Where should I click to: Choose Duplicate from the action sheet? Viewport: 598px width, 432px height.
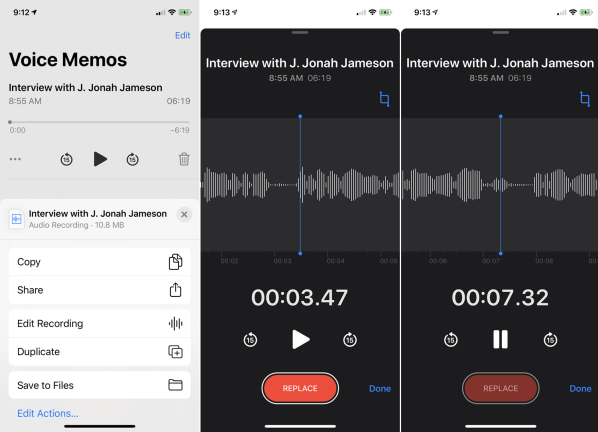100,352
